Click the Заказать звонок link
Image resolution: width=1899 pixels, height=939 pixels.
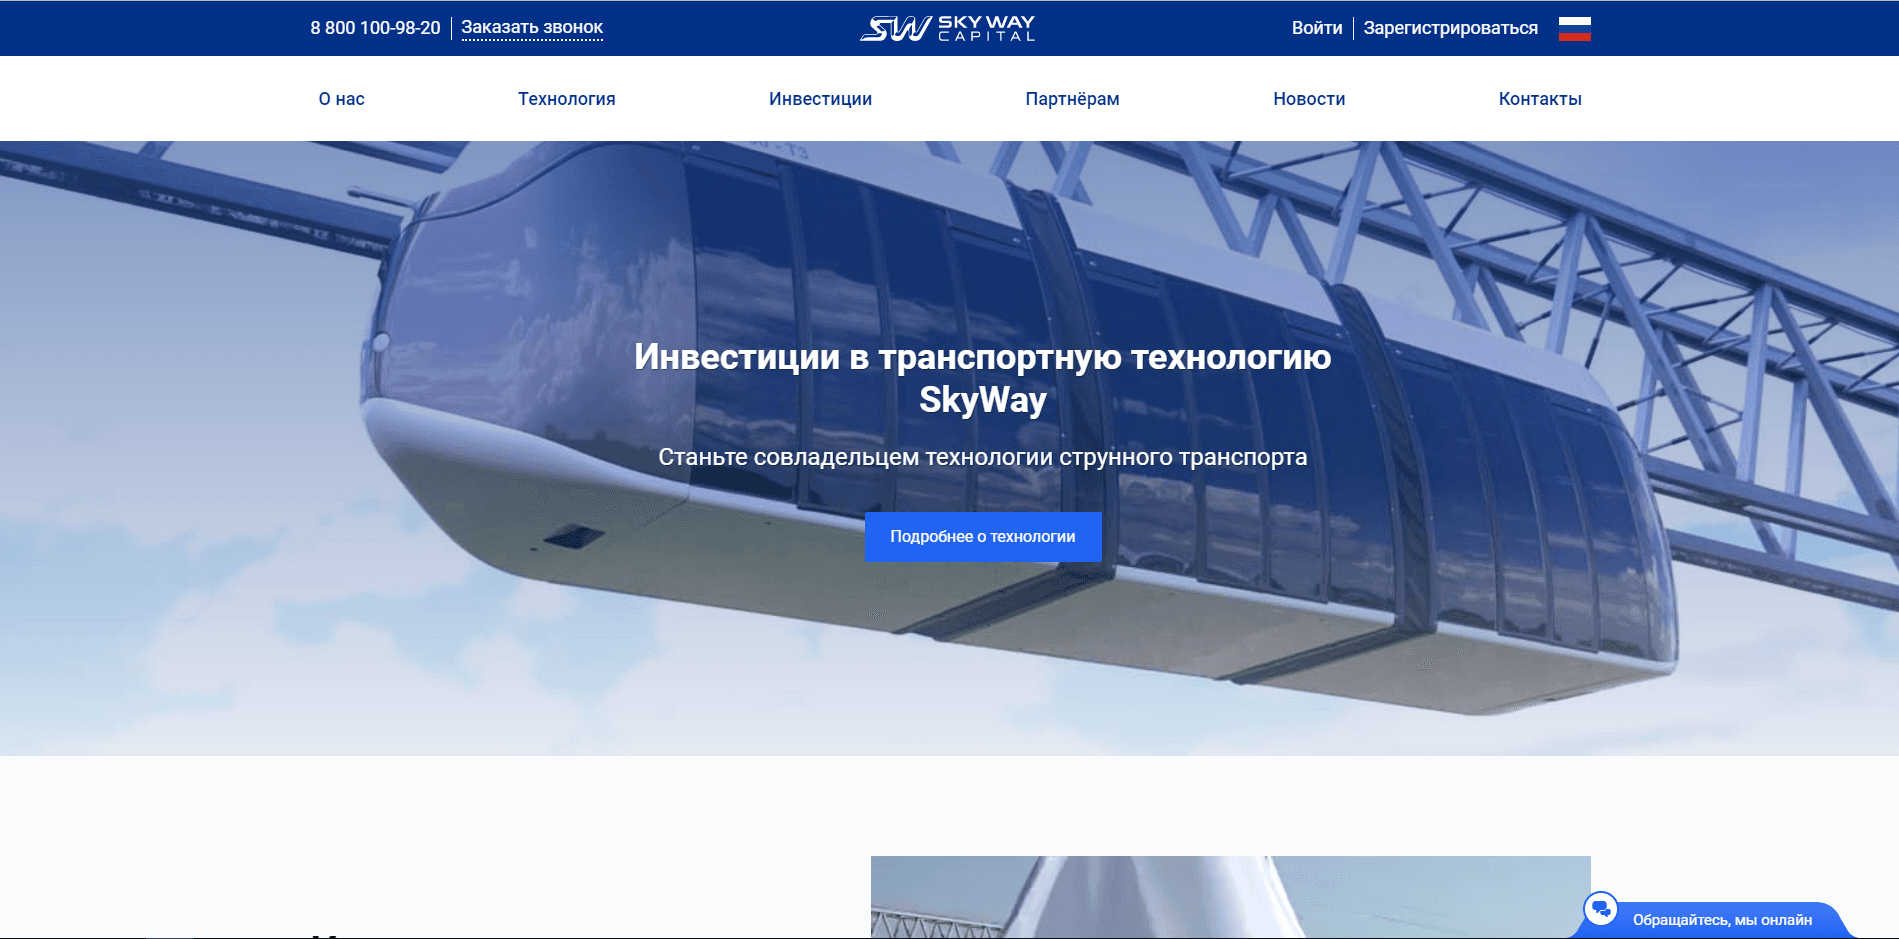531,27
